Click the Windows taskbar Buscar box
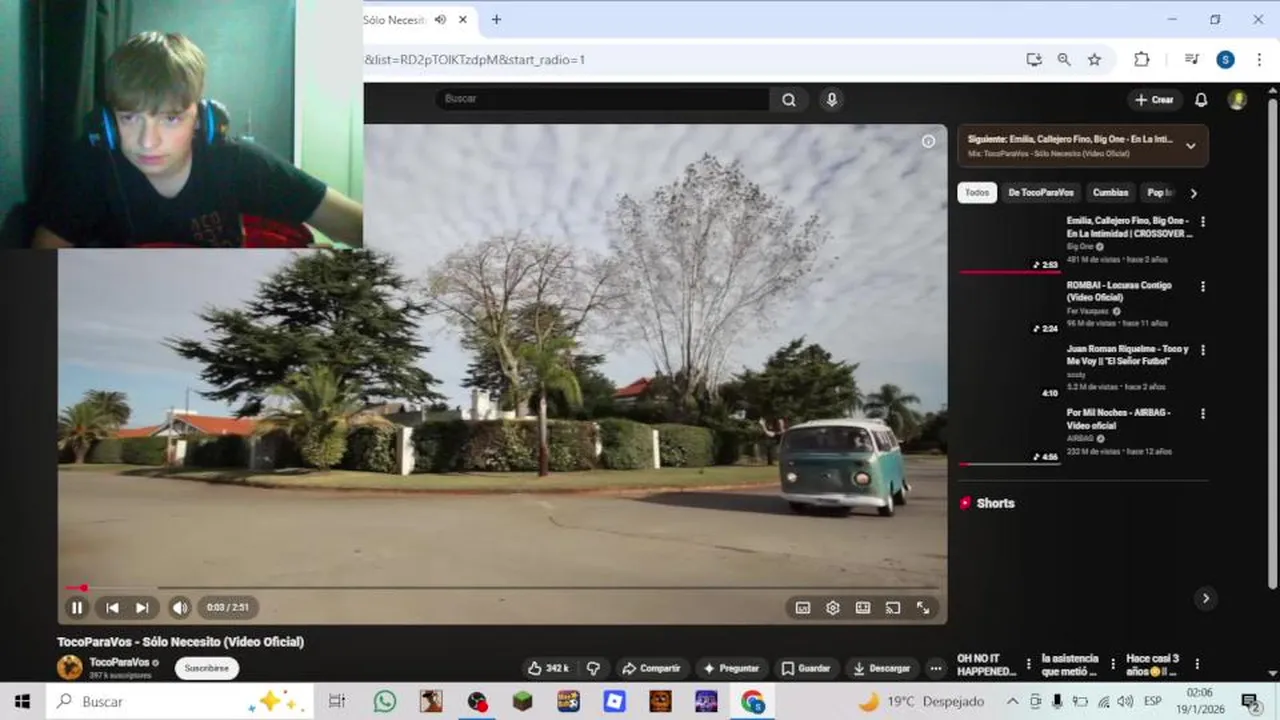Viewport: 1280px width, 720px height. [x=178, y=702]
